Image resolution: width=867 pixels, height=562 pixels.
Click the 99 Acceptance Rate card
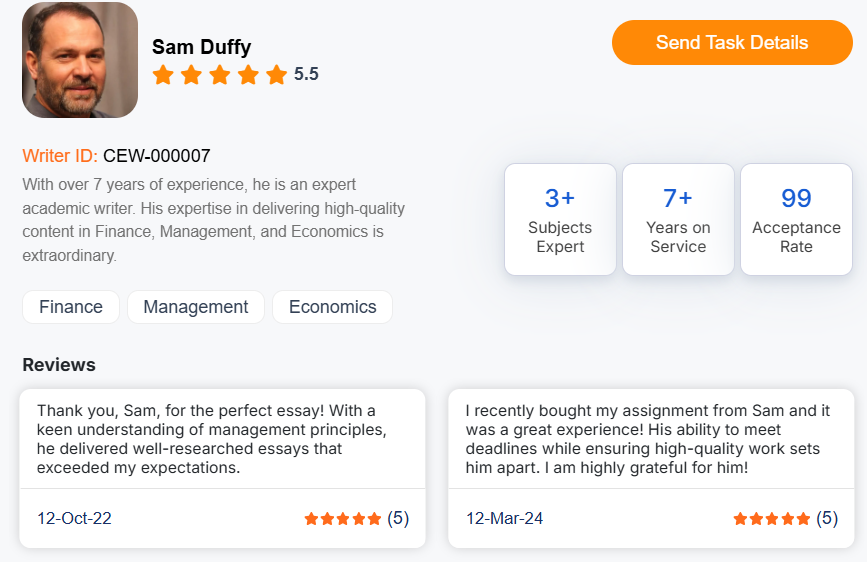(x=796, y=219)
